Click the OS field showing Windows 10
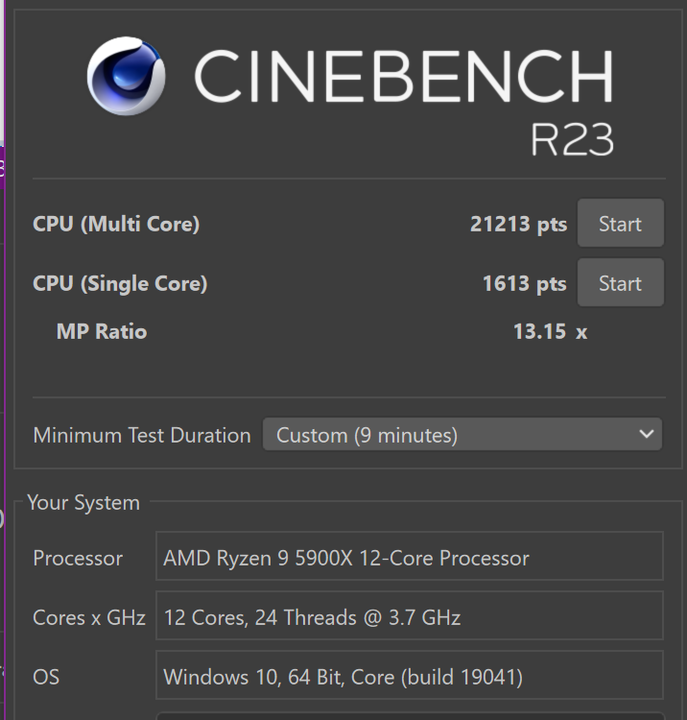The width and height of the screenshot is (687, 720). click(x=409, y=675)
